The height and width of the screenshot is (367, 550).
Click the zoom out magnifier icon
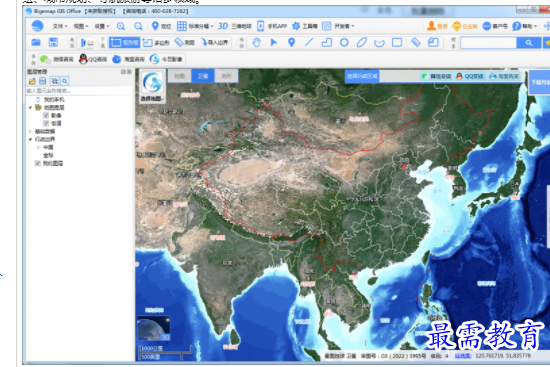coord(138,26)
